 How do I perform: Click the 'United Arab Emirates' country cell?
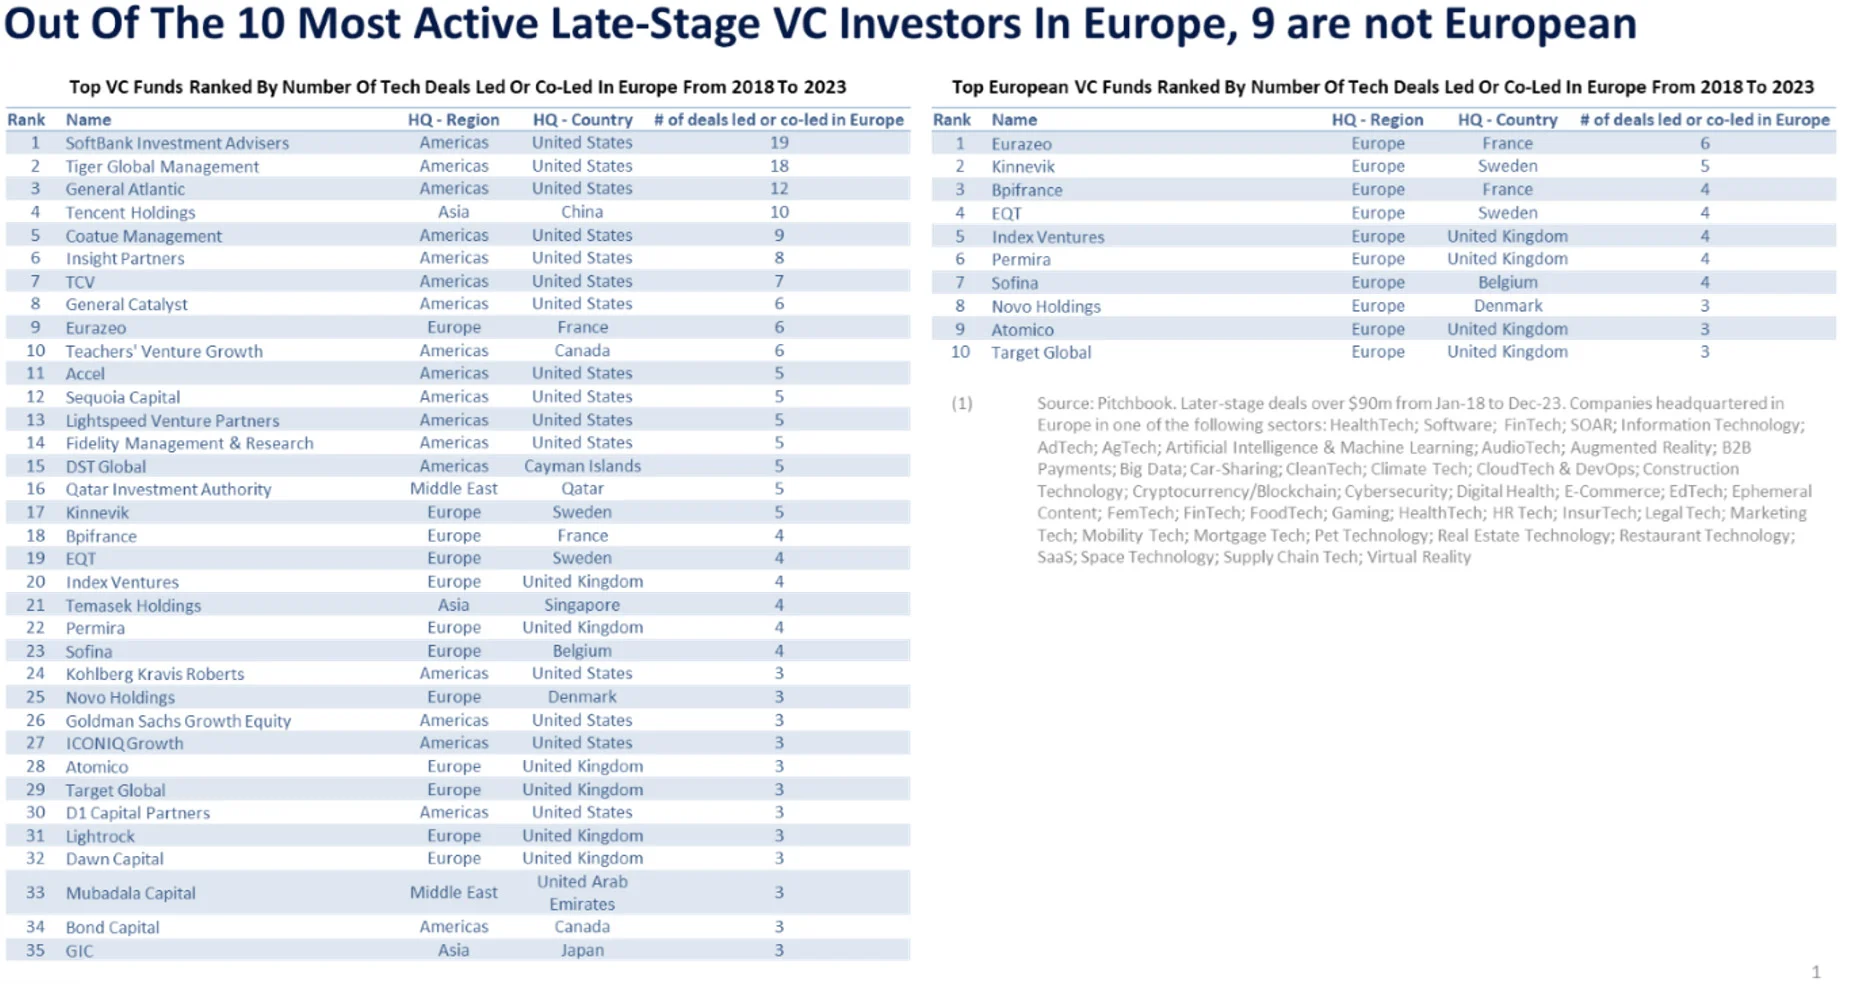[x=582, y=893]
